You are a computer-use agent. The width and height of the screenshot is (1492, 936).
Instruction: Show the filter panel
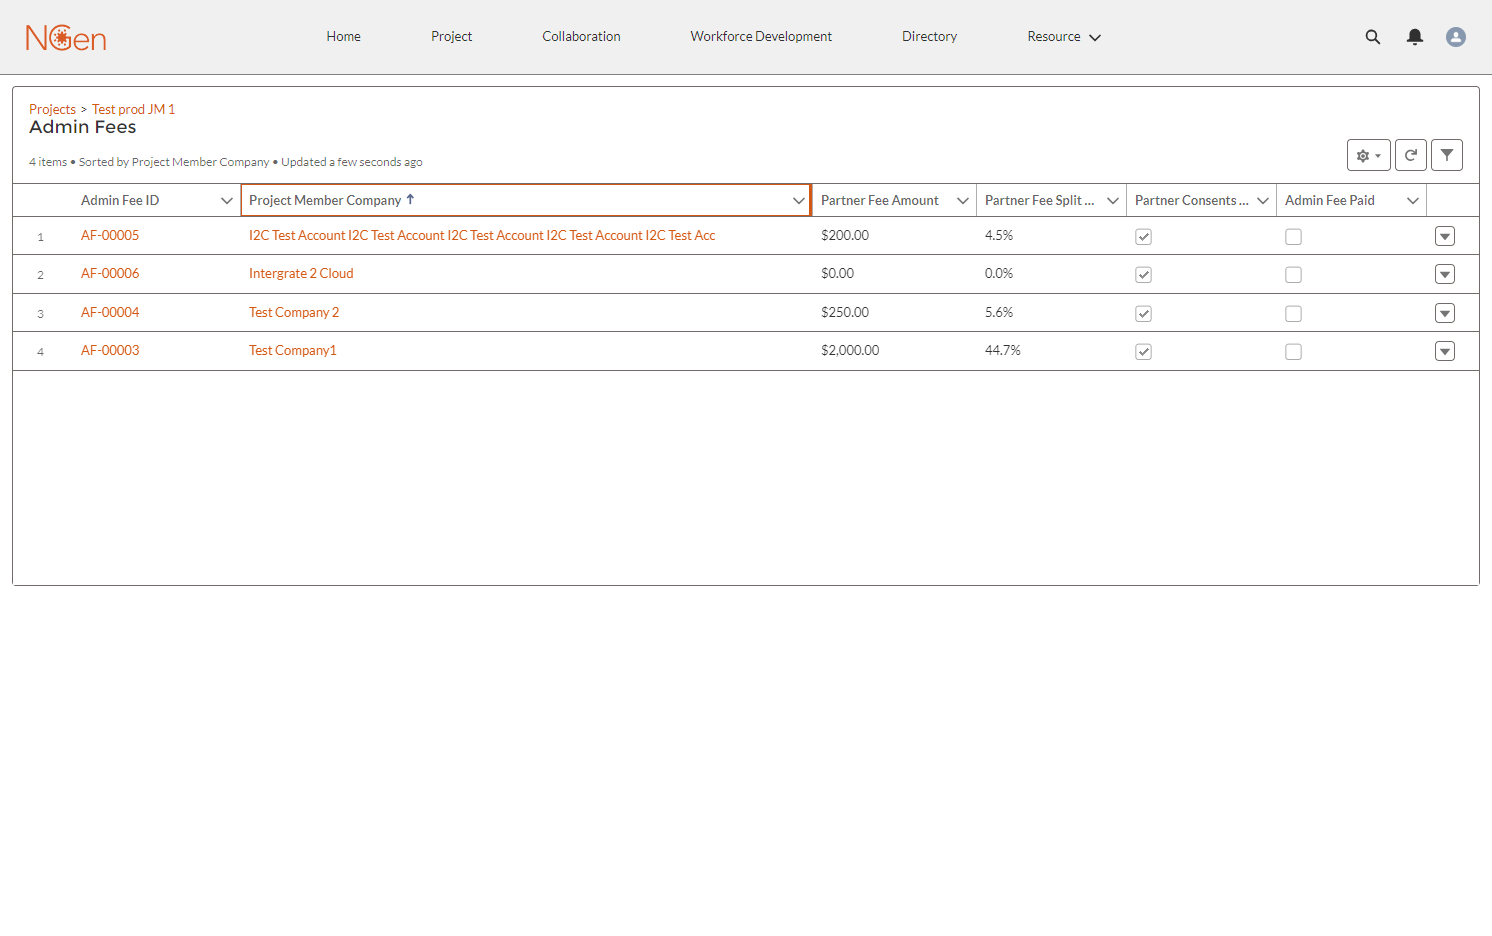[x=1447, y=155]
